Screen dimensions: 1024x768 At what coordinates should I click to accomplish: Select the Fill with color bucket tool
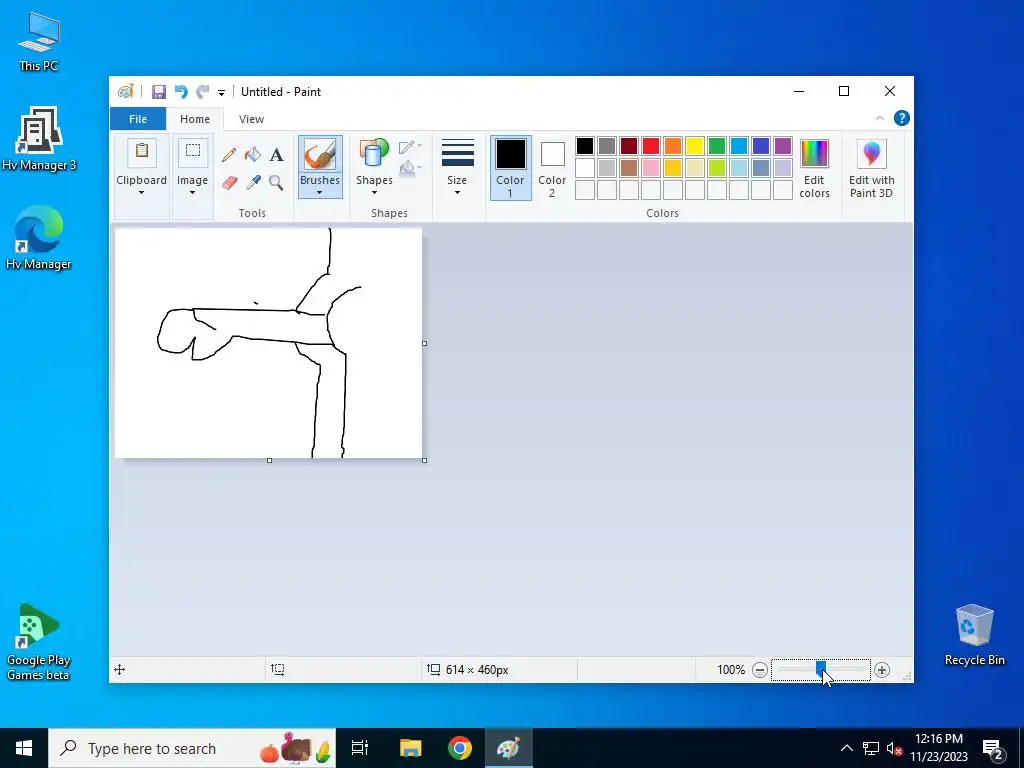point(253,155)
